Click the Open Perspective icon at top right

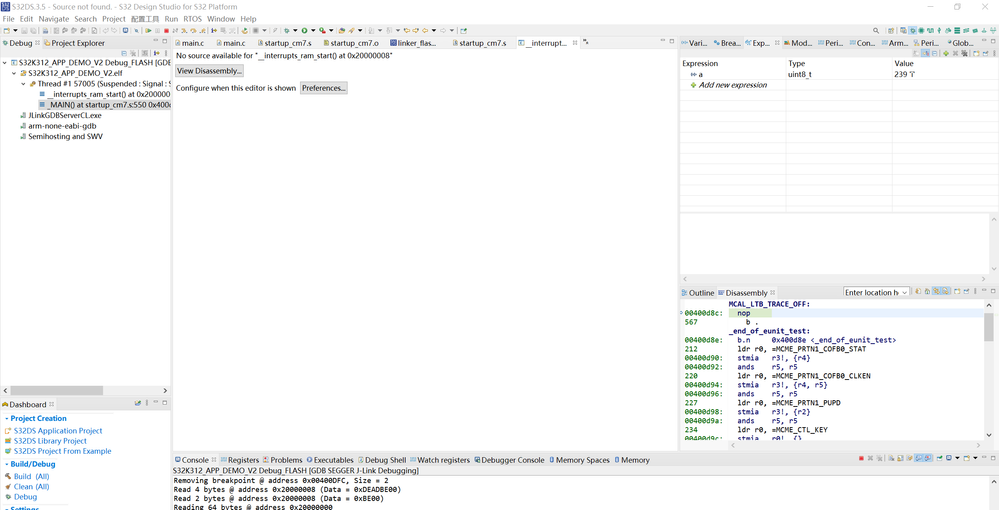tap(891, 31)
